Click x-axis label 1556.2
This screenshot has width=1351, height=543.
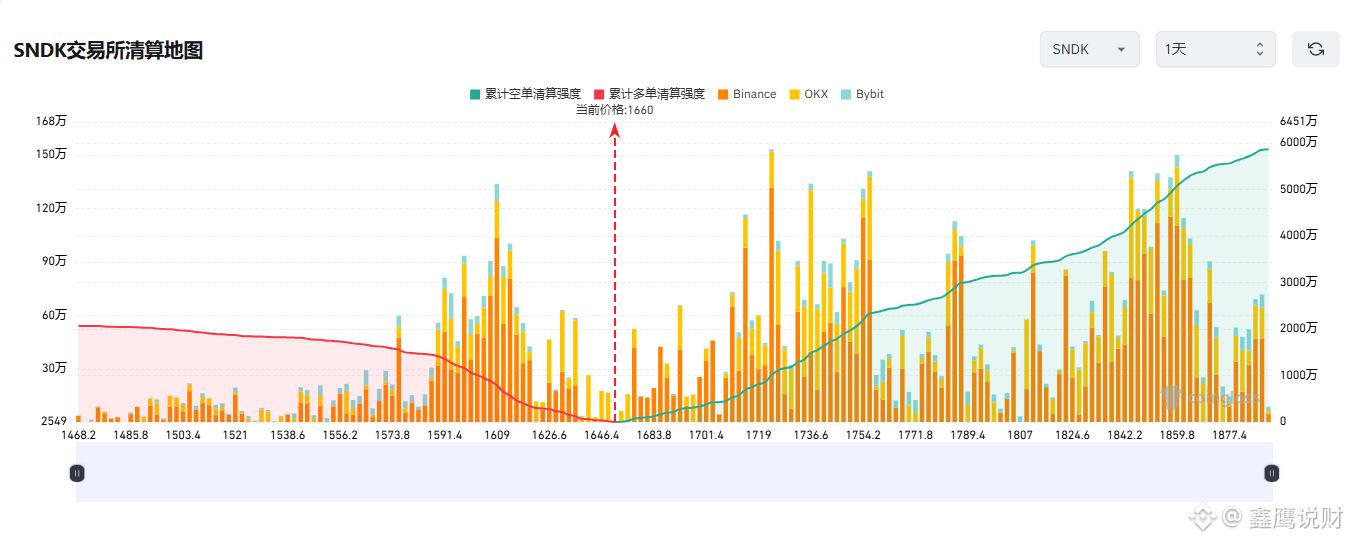click(340, 435)
